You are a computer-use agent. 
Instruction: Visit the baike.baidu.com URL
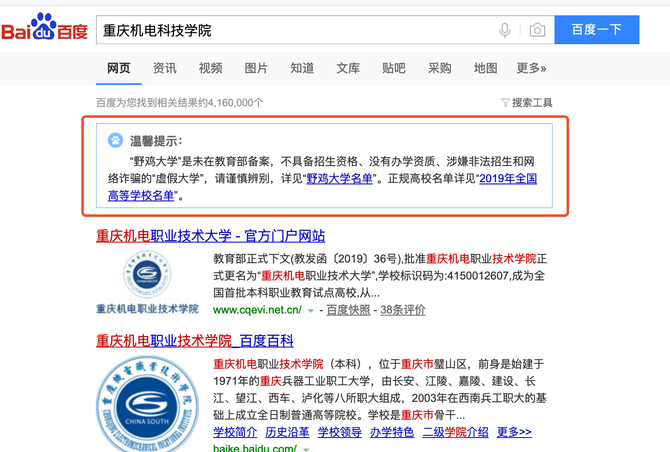tap(255, 448)
